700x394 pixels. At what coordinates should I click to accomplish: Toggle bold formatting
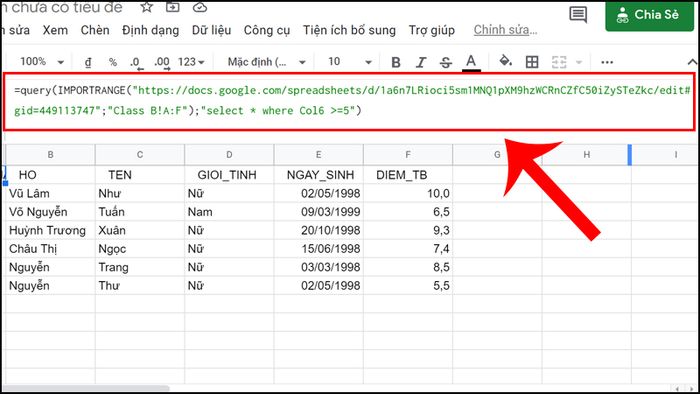[396, 62]
